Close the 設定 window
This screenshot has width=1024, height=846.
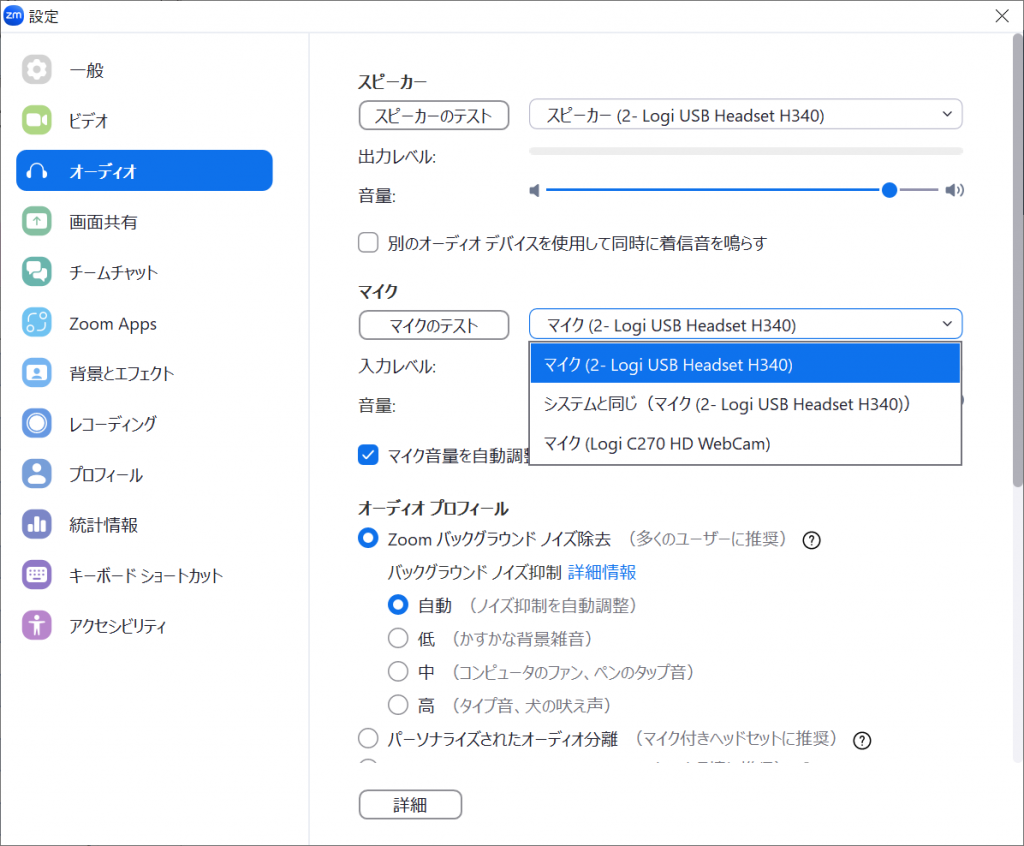point(1002,16)
